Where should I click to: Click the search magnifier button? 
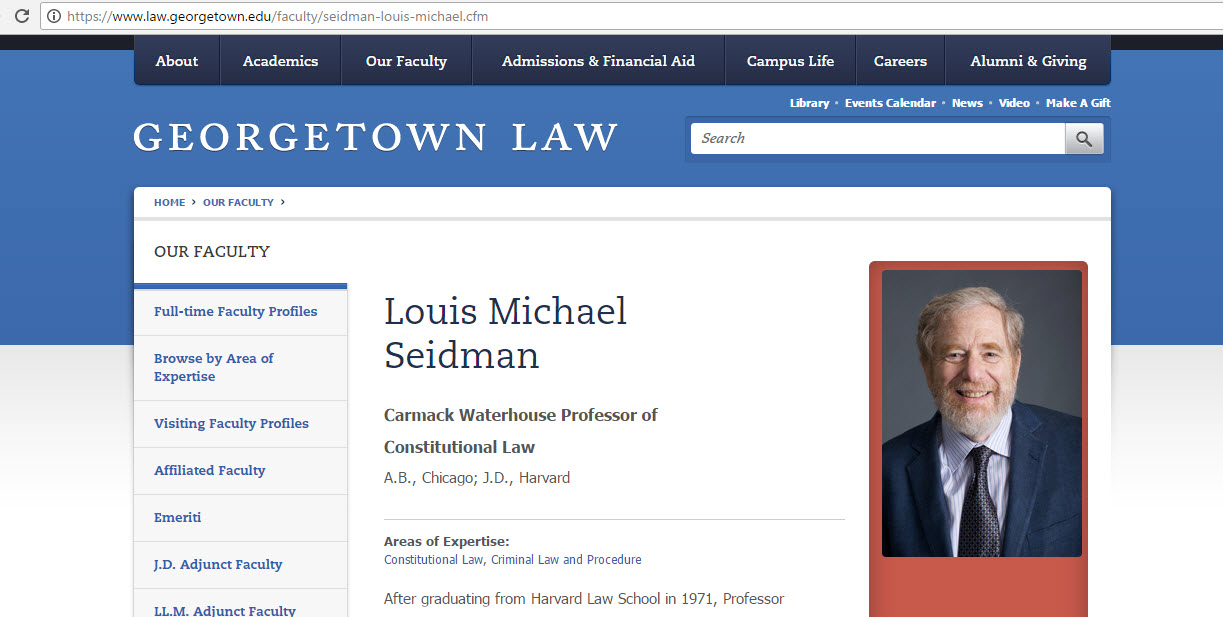click(1084, 139)
